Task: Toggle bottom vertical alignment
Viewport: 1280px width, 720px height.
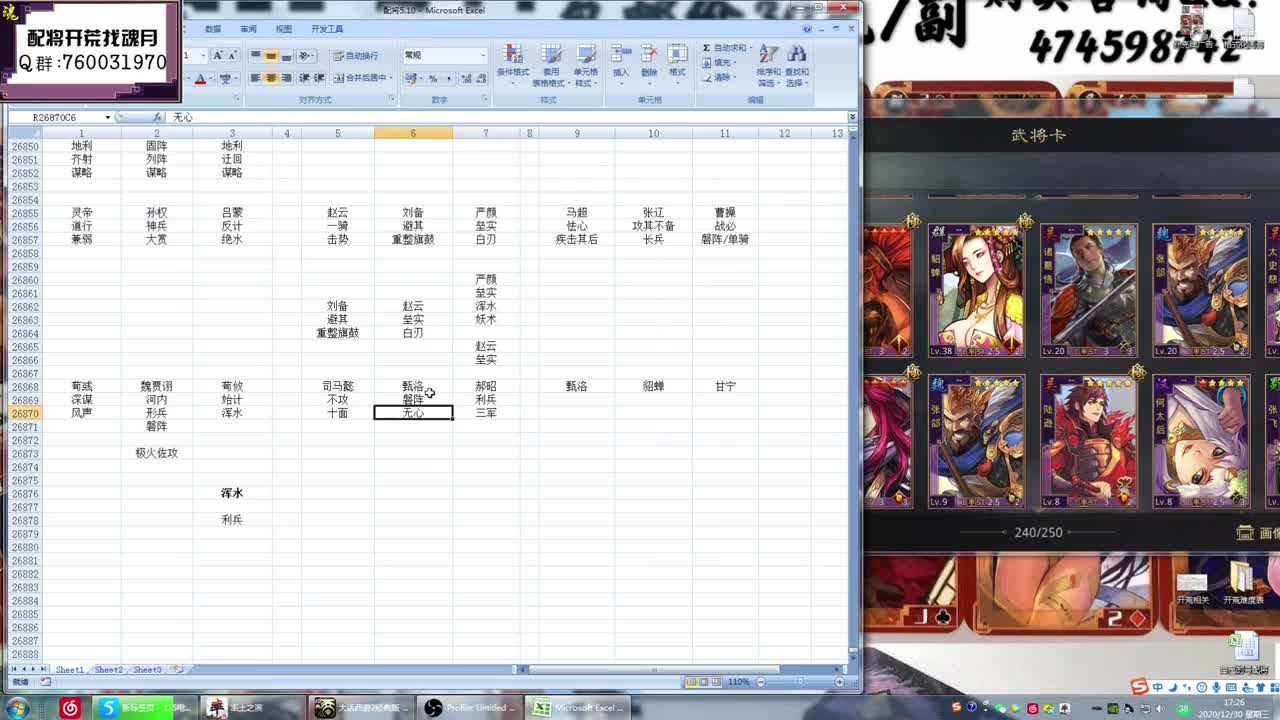Action: [x=286, y=56]
